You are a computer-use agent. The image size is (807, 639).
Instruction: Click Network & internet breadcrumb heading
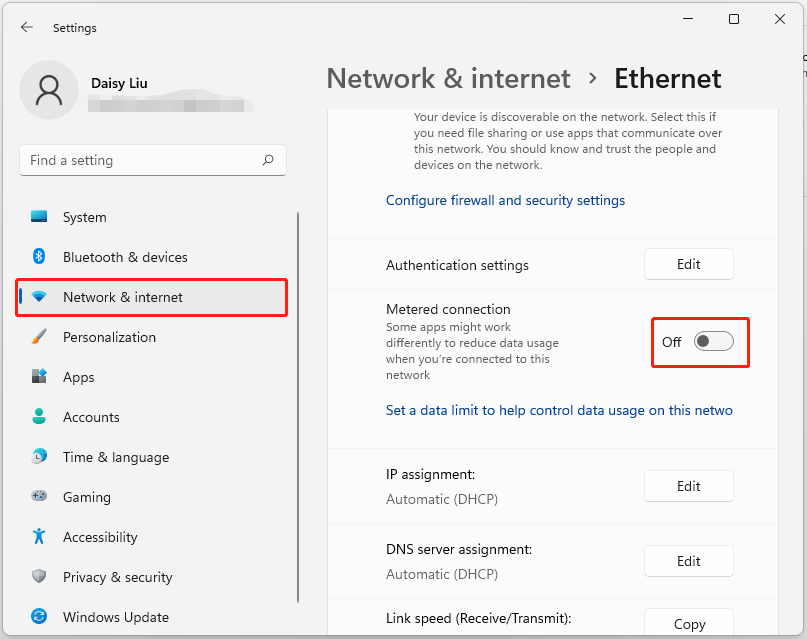point(448,79)
